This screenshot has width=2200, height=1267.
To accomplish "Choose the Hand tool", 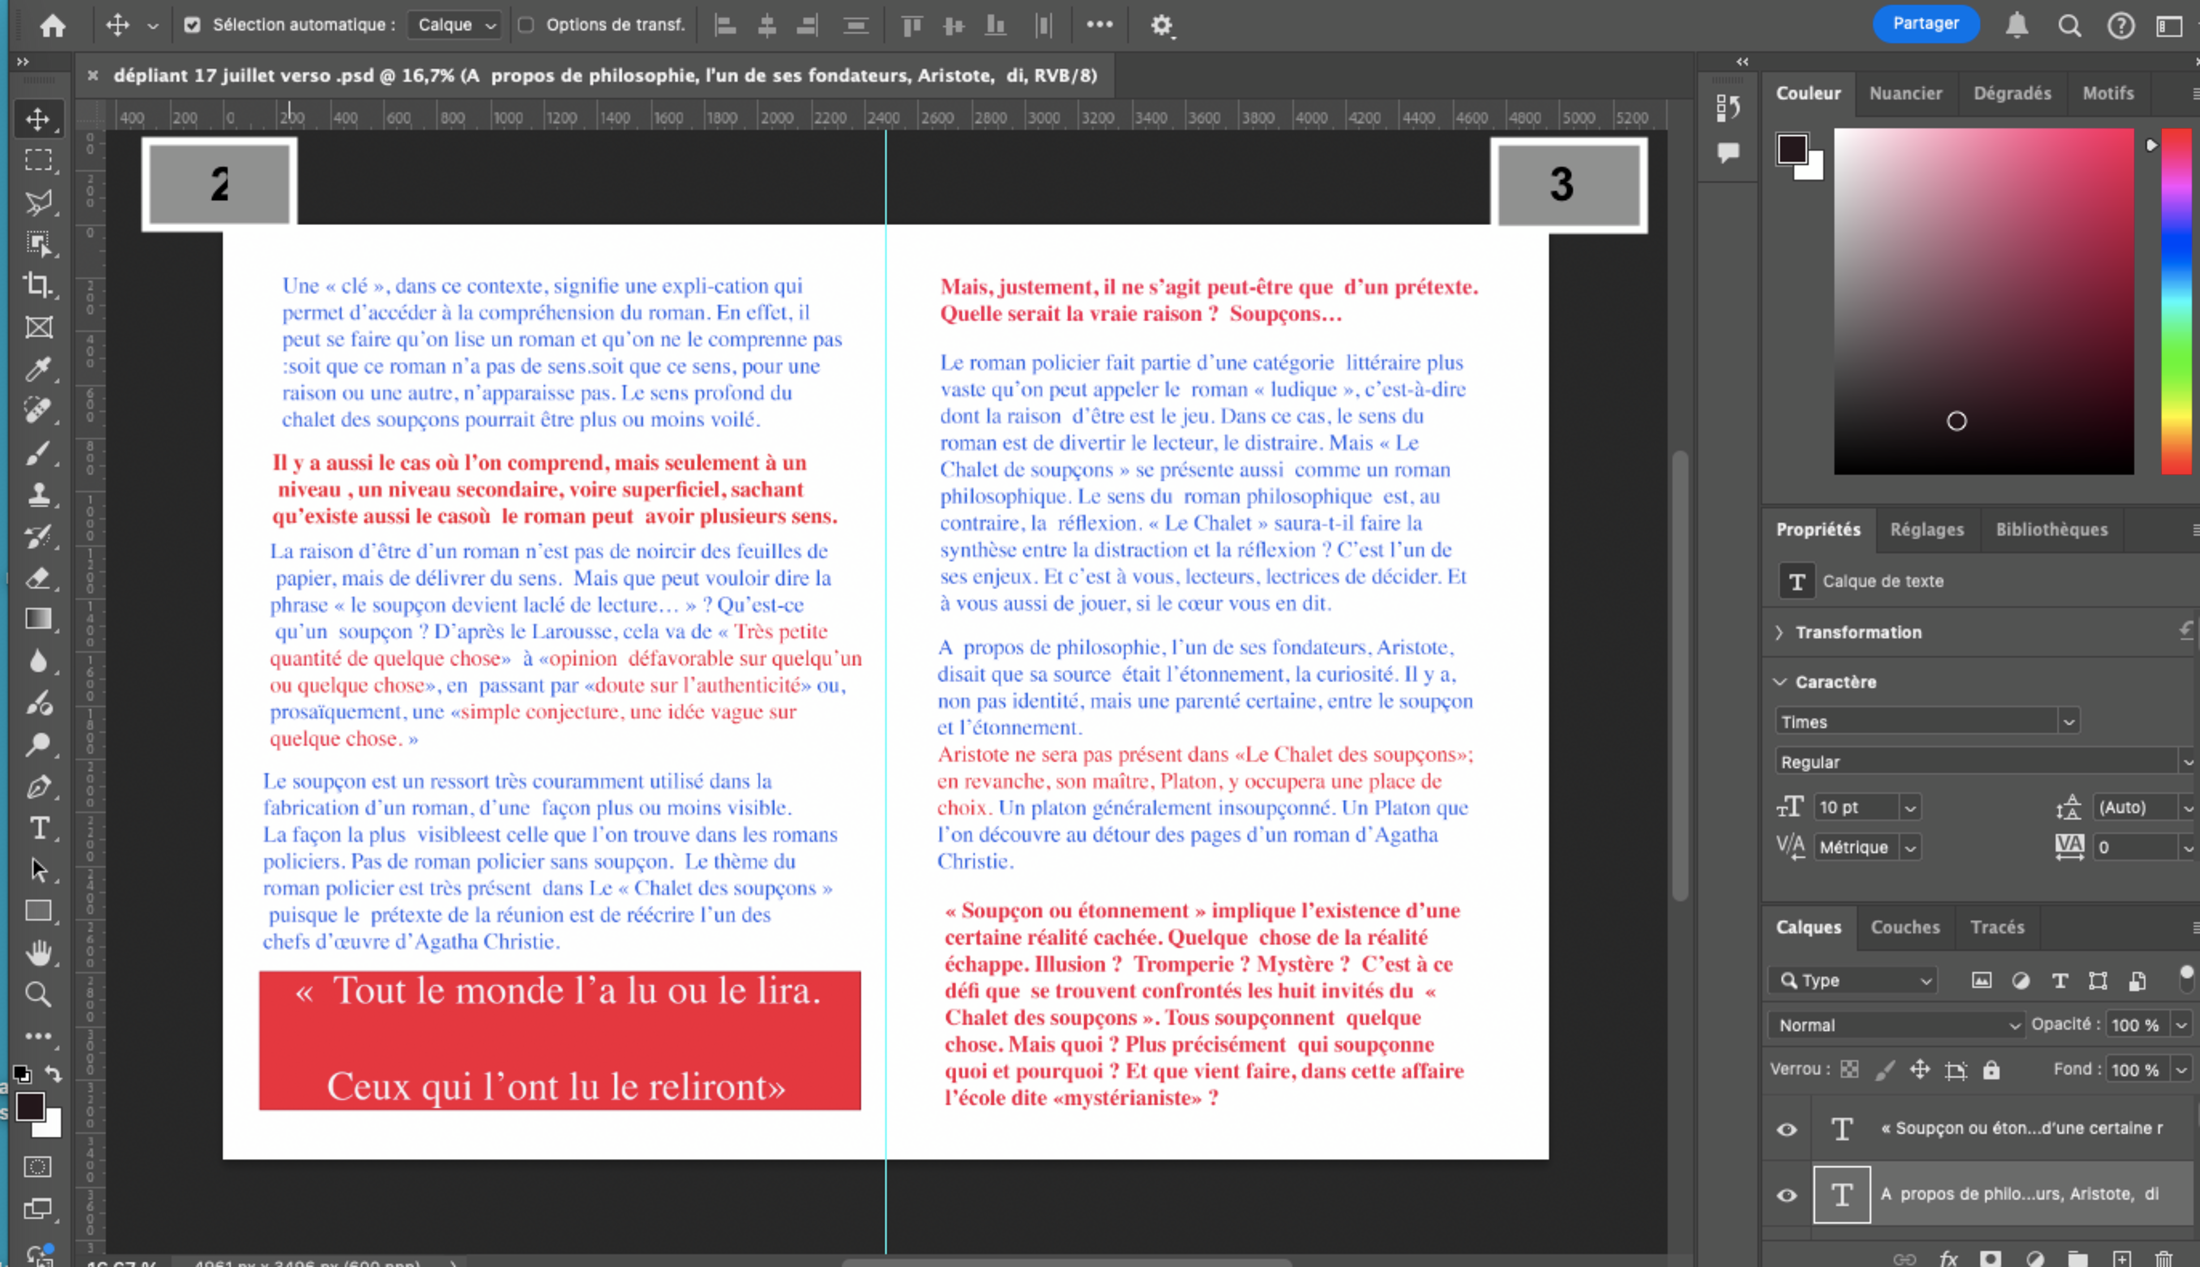I will click(38, 952).
